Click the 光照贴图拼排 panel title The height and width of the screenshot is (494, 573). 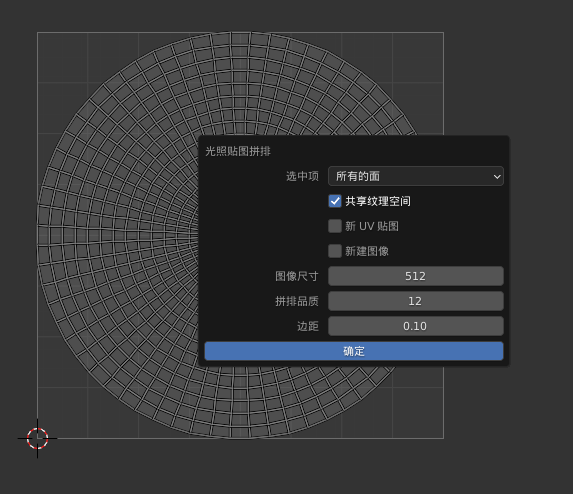point(238,151)
